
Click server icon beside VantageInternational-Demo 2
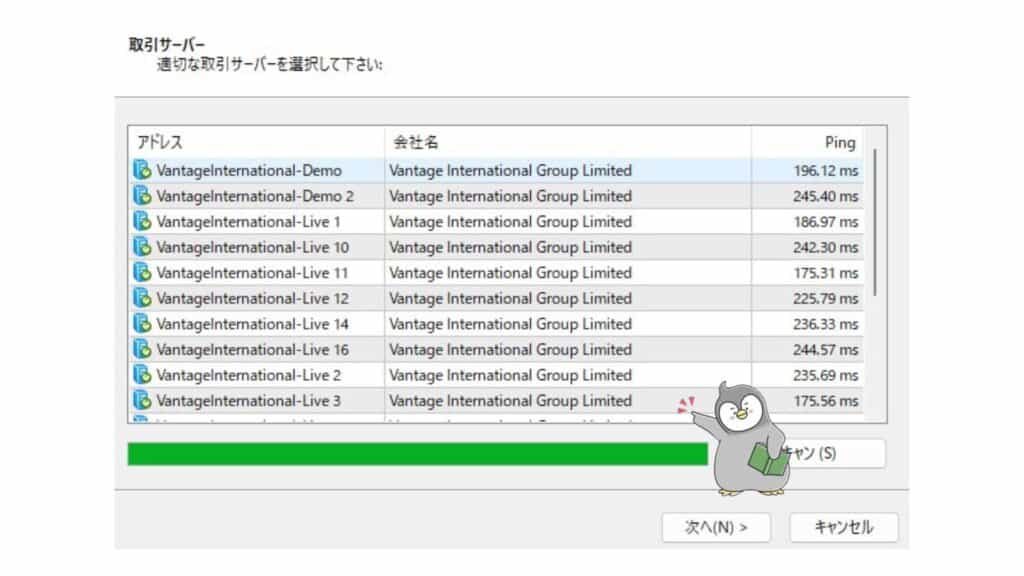[142, 196]
